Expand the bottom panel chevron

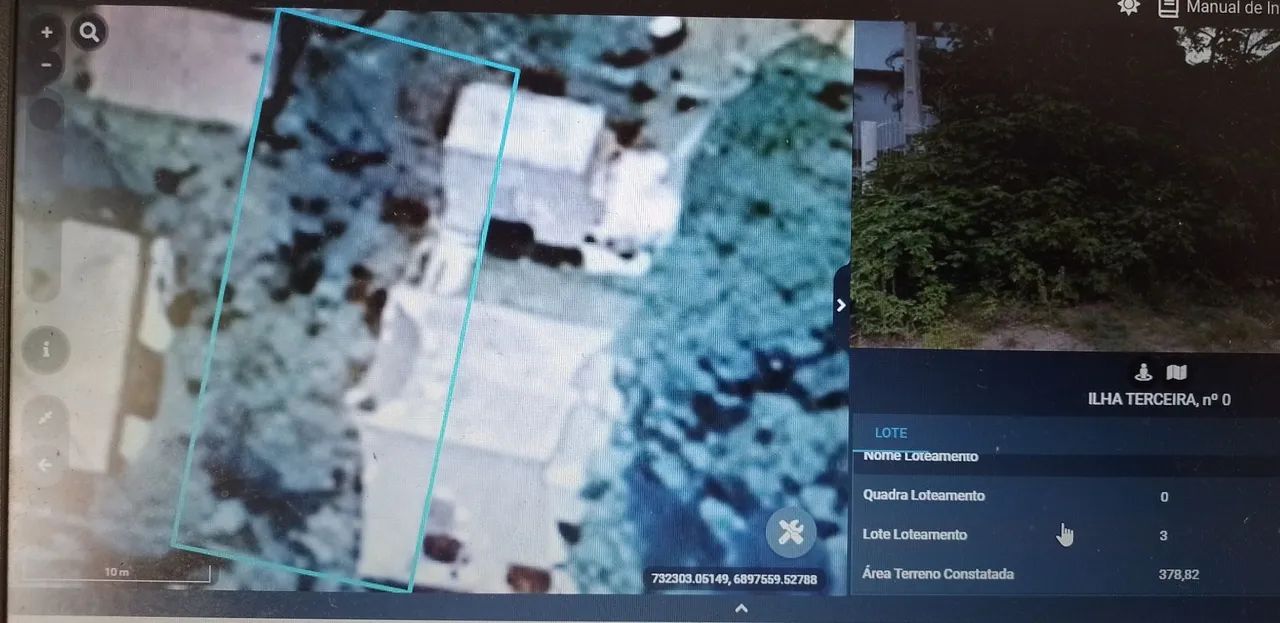point(741,608)
